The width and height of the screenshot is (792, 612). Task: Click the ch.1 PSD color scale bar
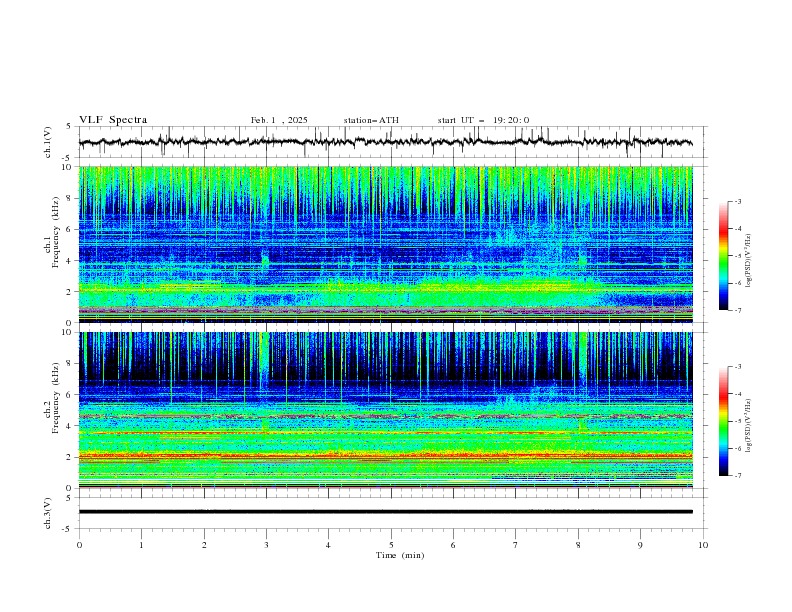pos(723,256)
